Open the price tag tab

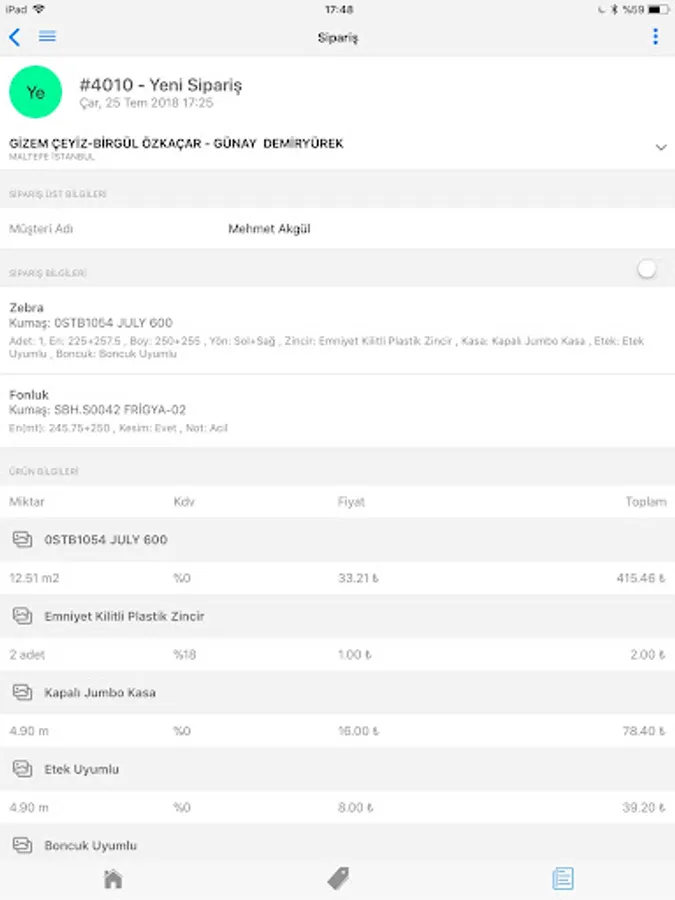click(338, 879)
